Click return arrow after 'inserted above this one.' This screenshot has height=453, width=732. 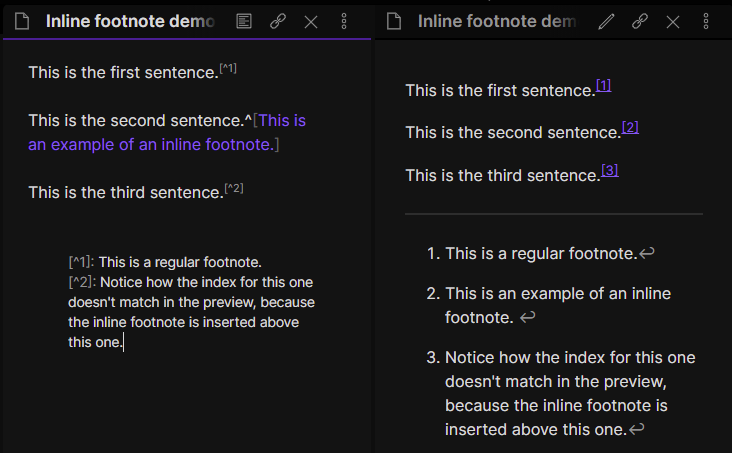pos(637,429)
